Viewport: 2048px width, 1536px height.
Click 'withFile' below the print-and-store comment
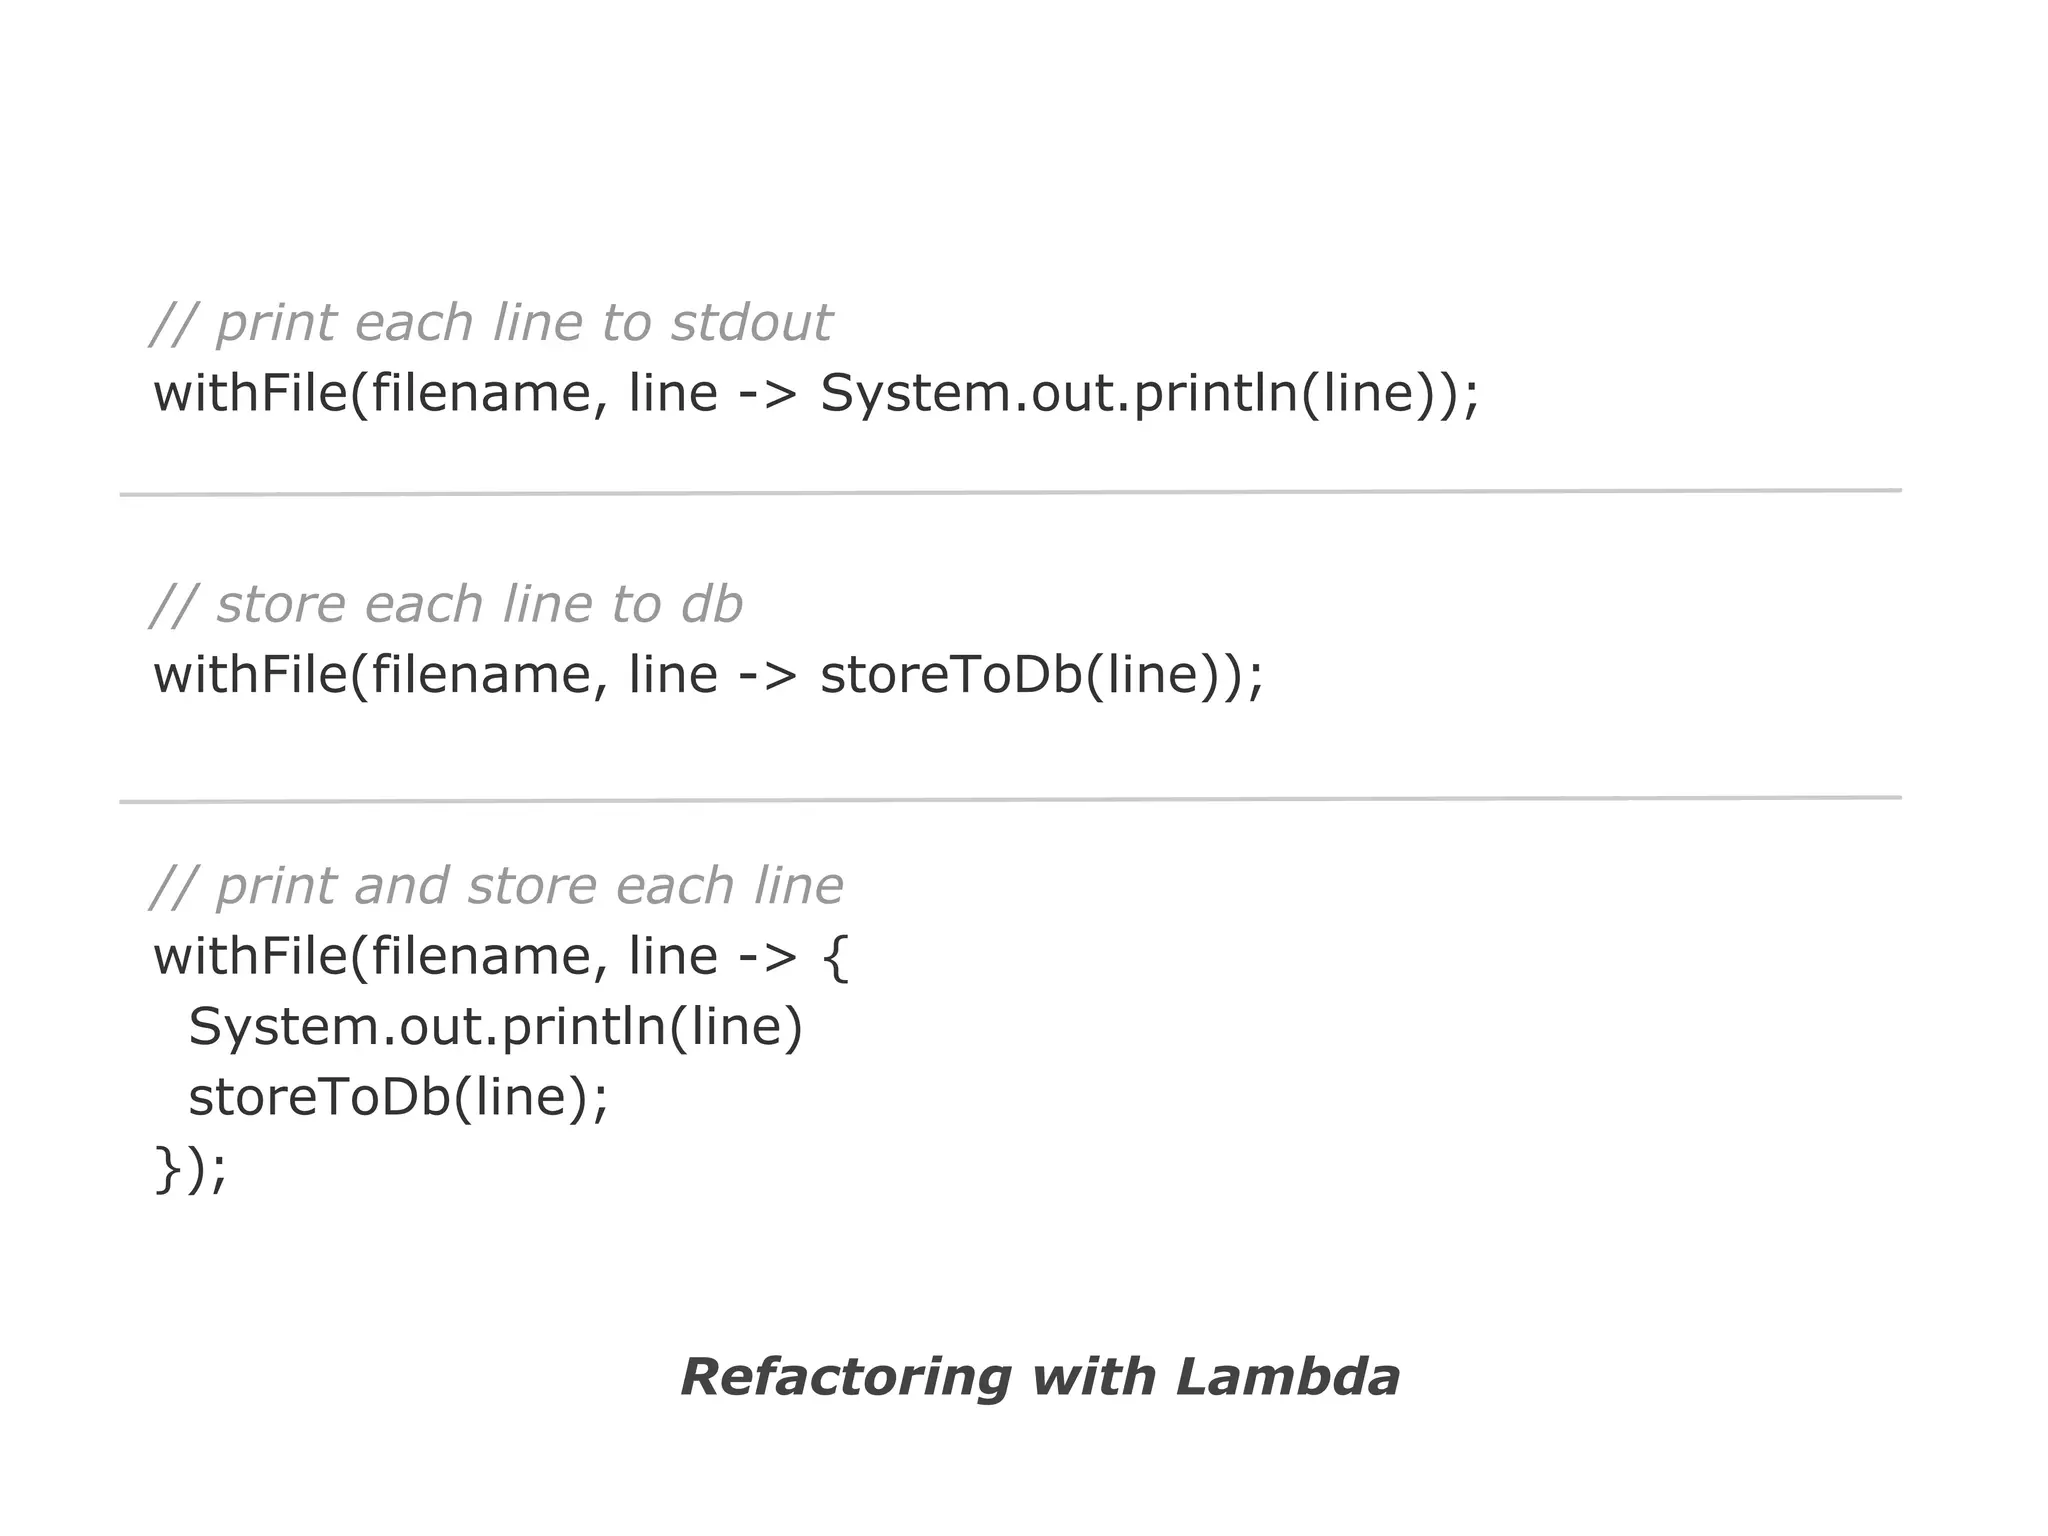(x=250, y=957)
